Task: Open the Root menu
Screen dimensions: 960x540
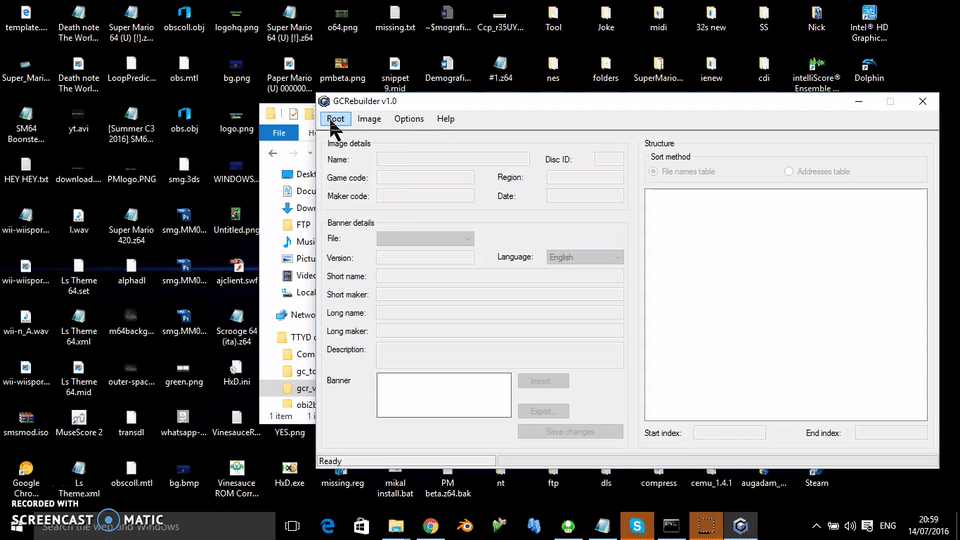Action: click(335, 119)
